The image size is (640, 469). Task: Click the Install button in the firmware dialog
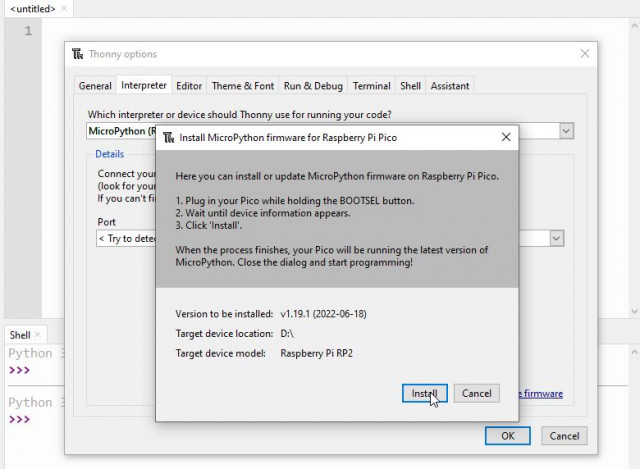pos(424,393)
